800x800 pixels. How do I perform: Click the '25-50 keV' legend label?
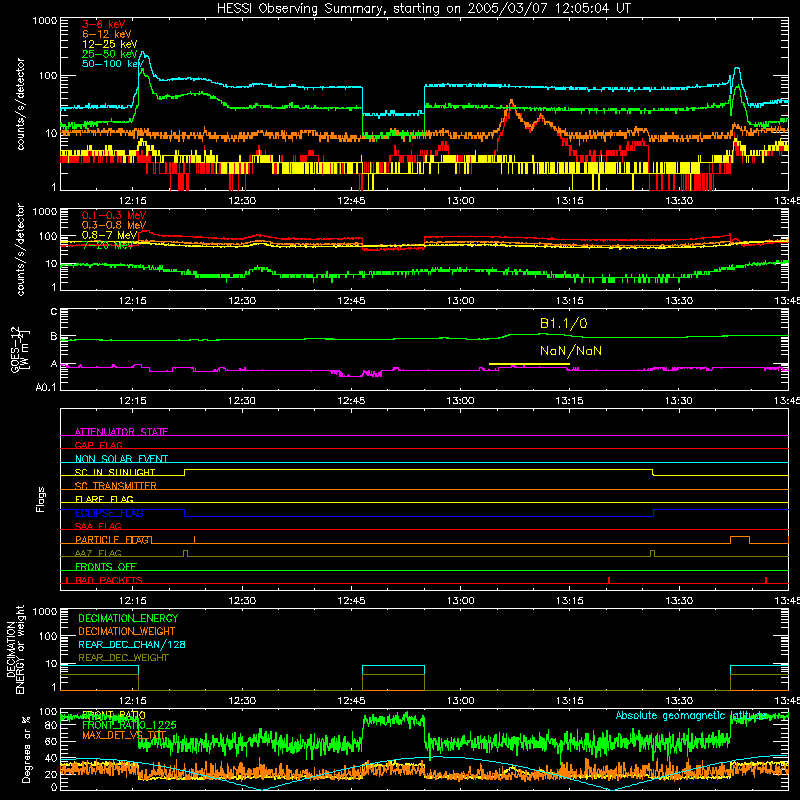click(x=110, y=54)
